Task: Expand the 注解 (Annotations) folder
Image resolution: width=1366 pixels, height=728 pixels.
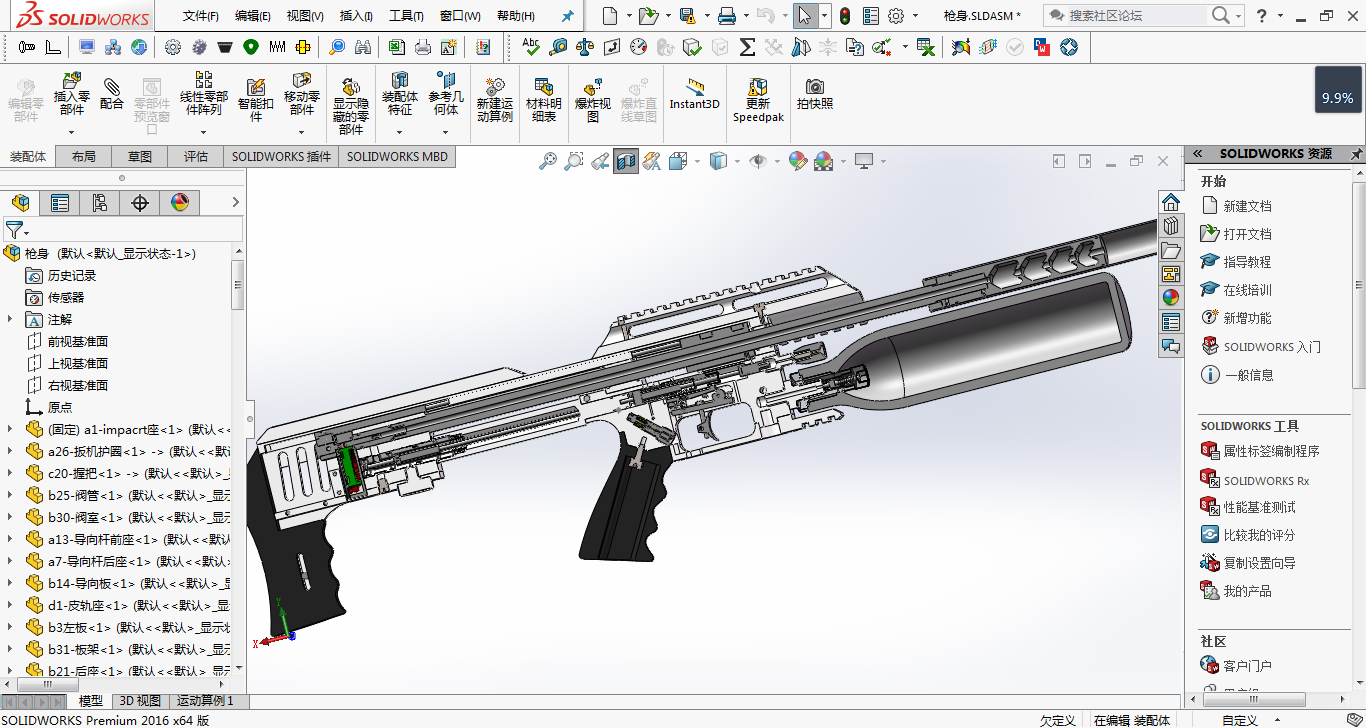Action: [x=10, y=319]
